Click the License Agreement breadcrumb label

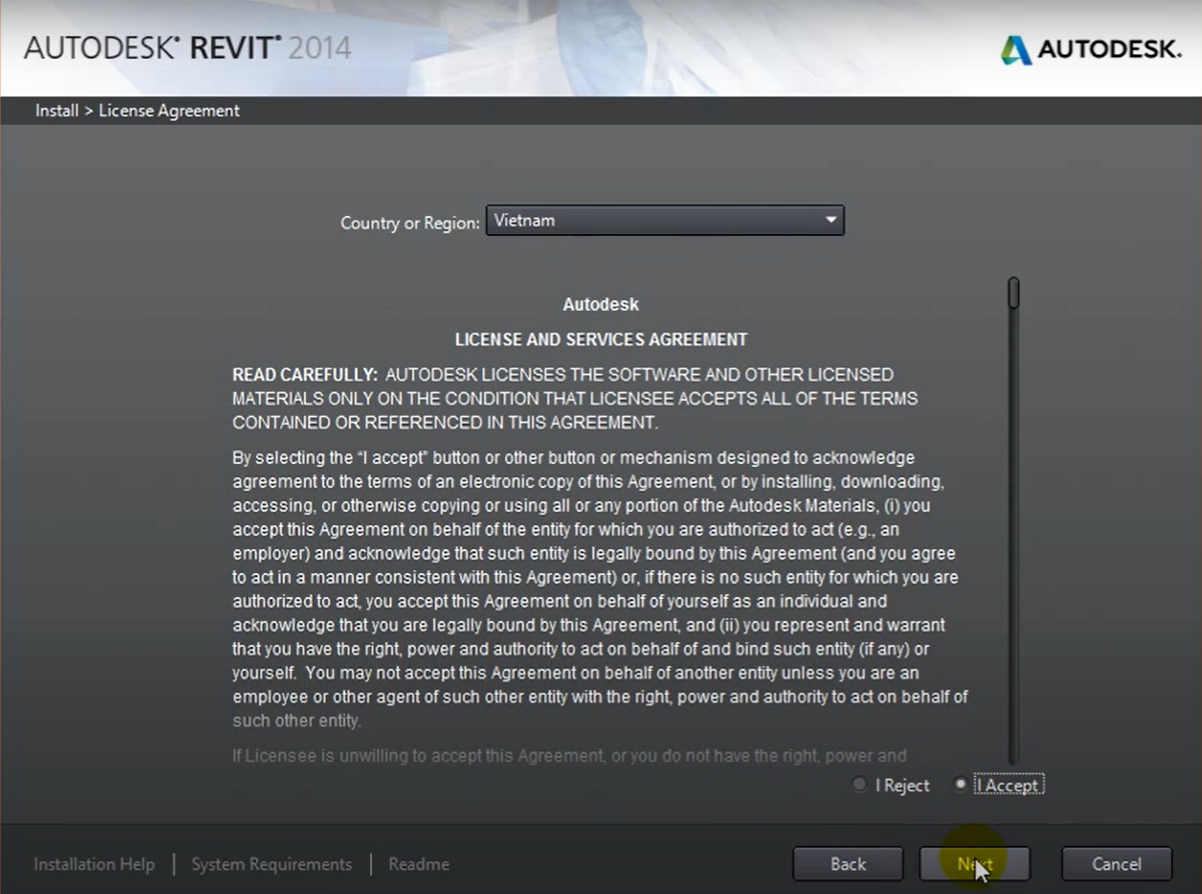pyautogui.click(x=169, y=111)
